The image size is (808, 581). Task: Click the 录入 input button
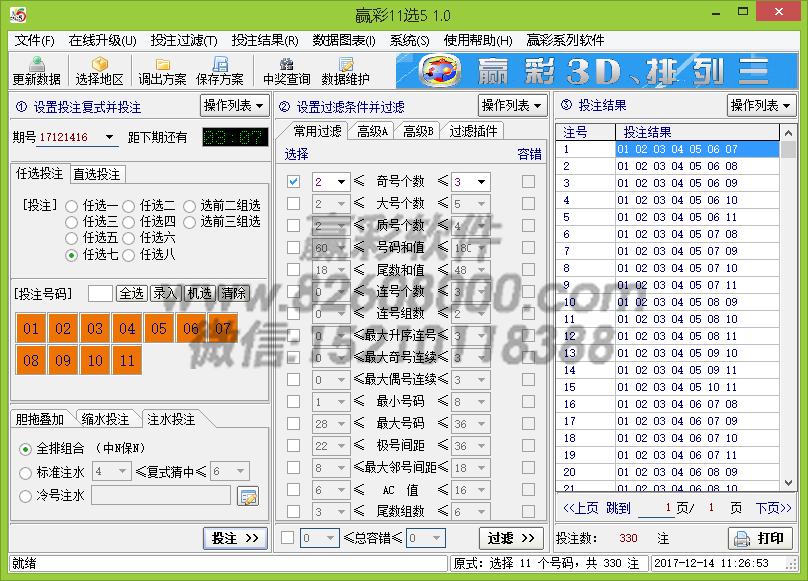pyautogui.click(x=165, y=293)
